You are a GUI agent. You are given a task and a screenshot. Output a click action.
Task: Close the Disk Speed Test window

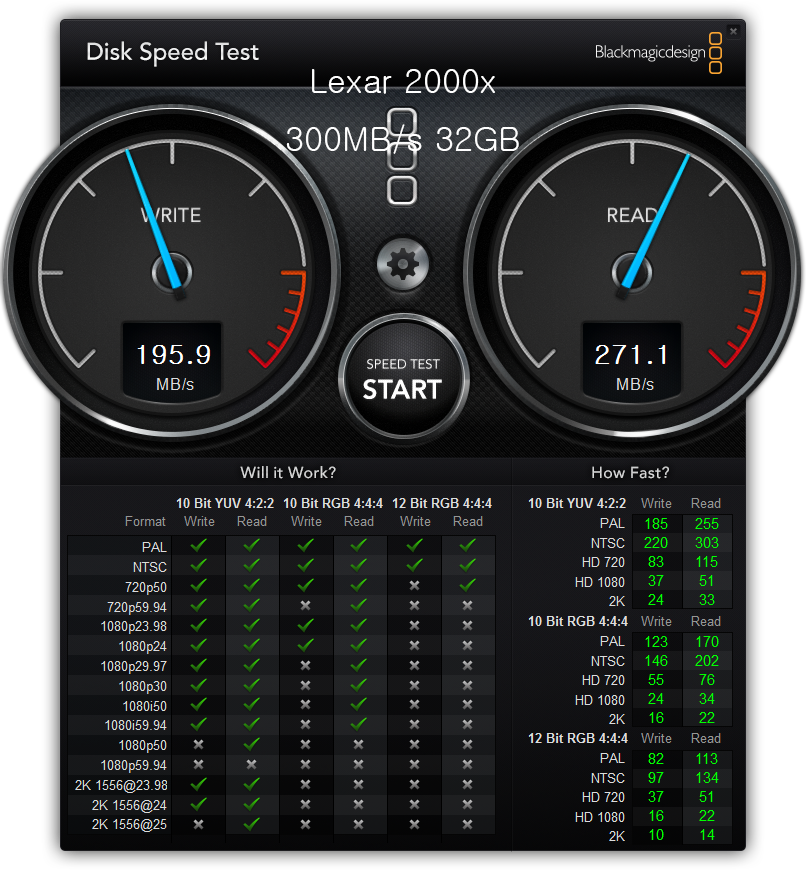pos(733,31)
